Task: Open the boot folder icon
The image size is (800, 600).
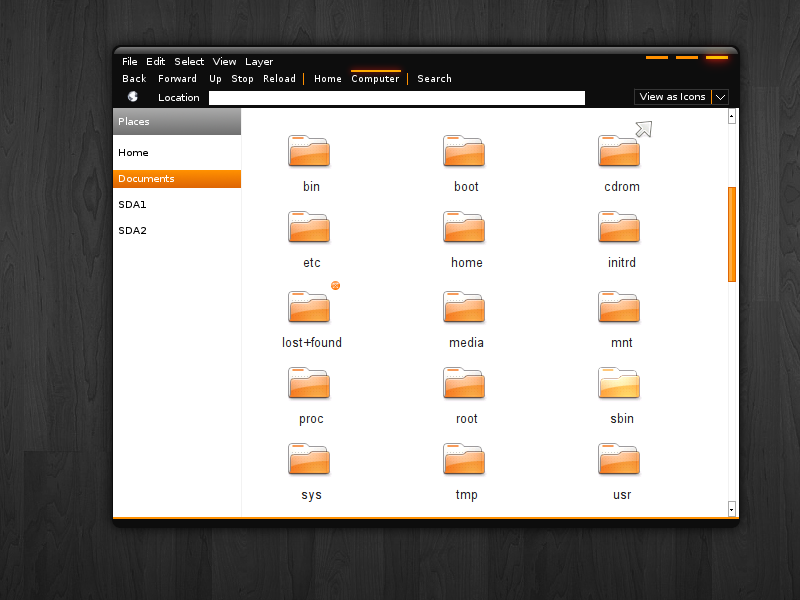Action: tap(464, 151)
